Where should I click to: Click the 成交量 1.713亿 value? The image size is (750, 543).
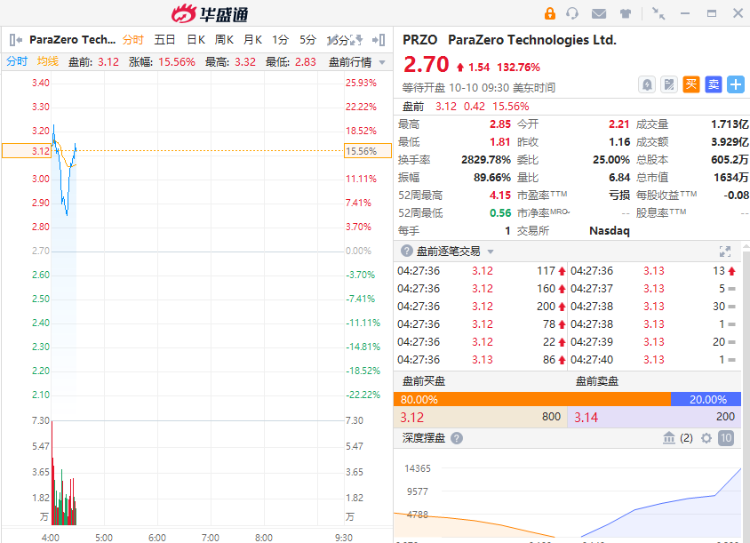729,124
